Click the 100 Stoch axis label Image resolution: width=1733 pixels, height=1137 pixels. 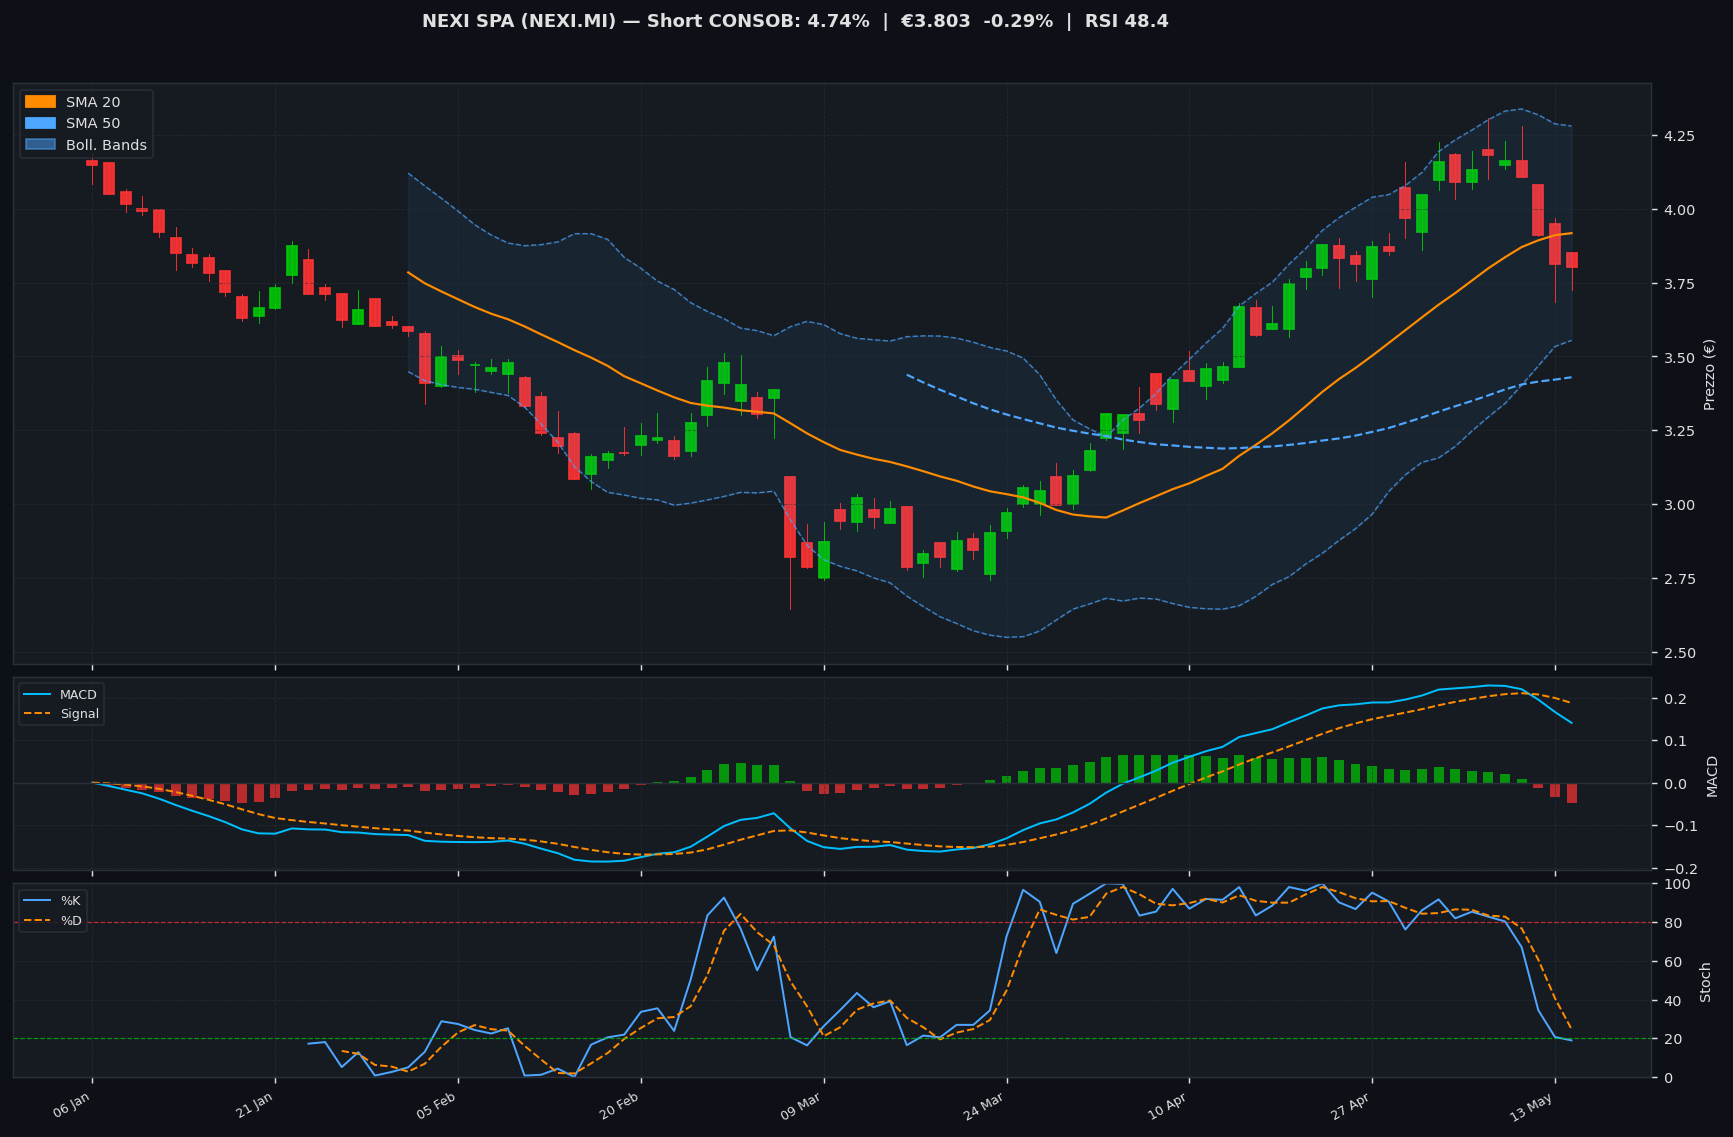click(x=1676, y=884)
